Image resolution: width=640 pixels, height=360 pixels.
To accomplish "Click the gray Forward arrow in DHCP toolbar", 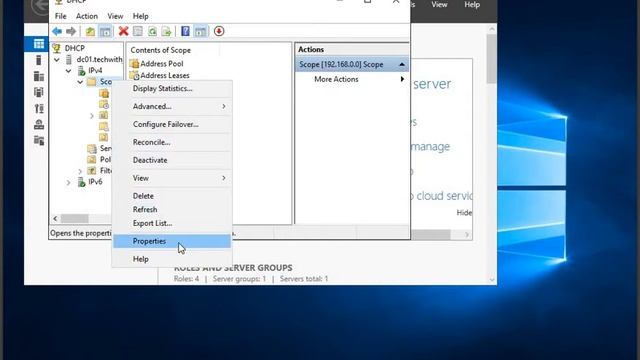I will [x=71, y=31].
